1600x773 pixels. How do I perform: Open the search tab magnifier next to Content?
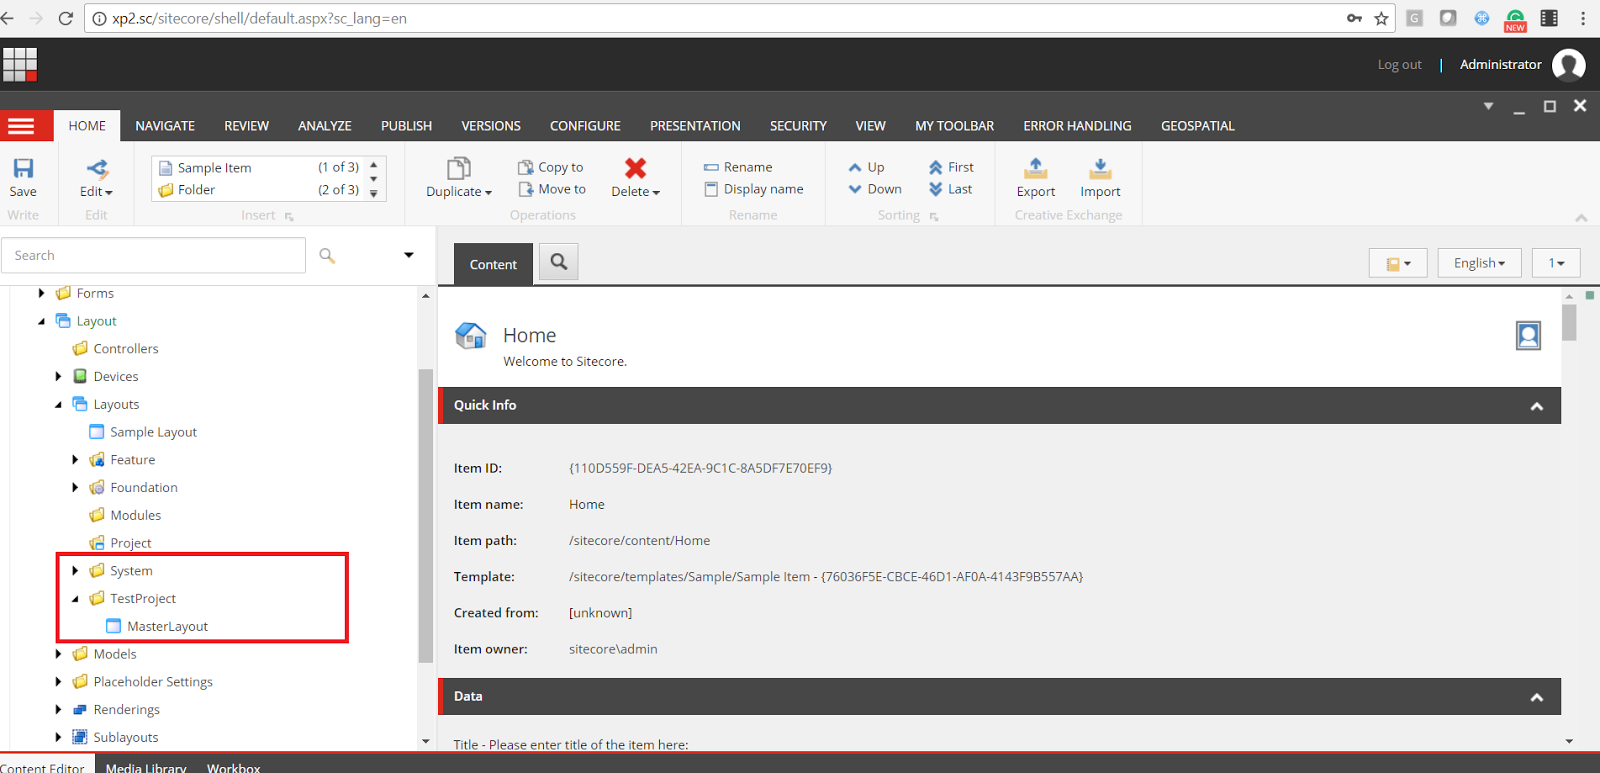point(559,262)
